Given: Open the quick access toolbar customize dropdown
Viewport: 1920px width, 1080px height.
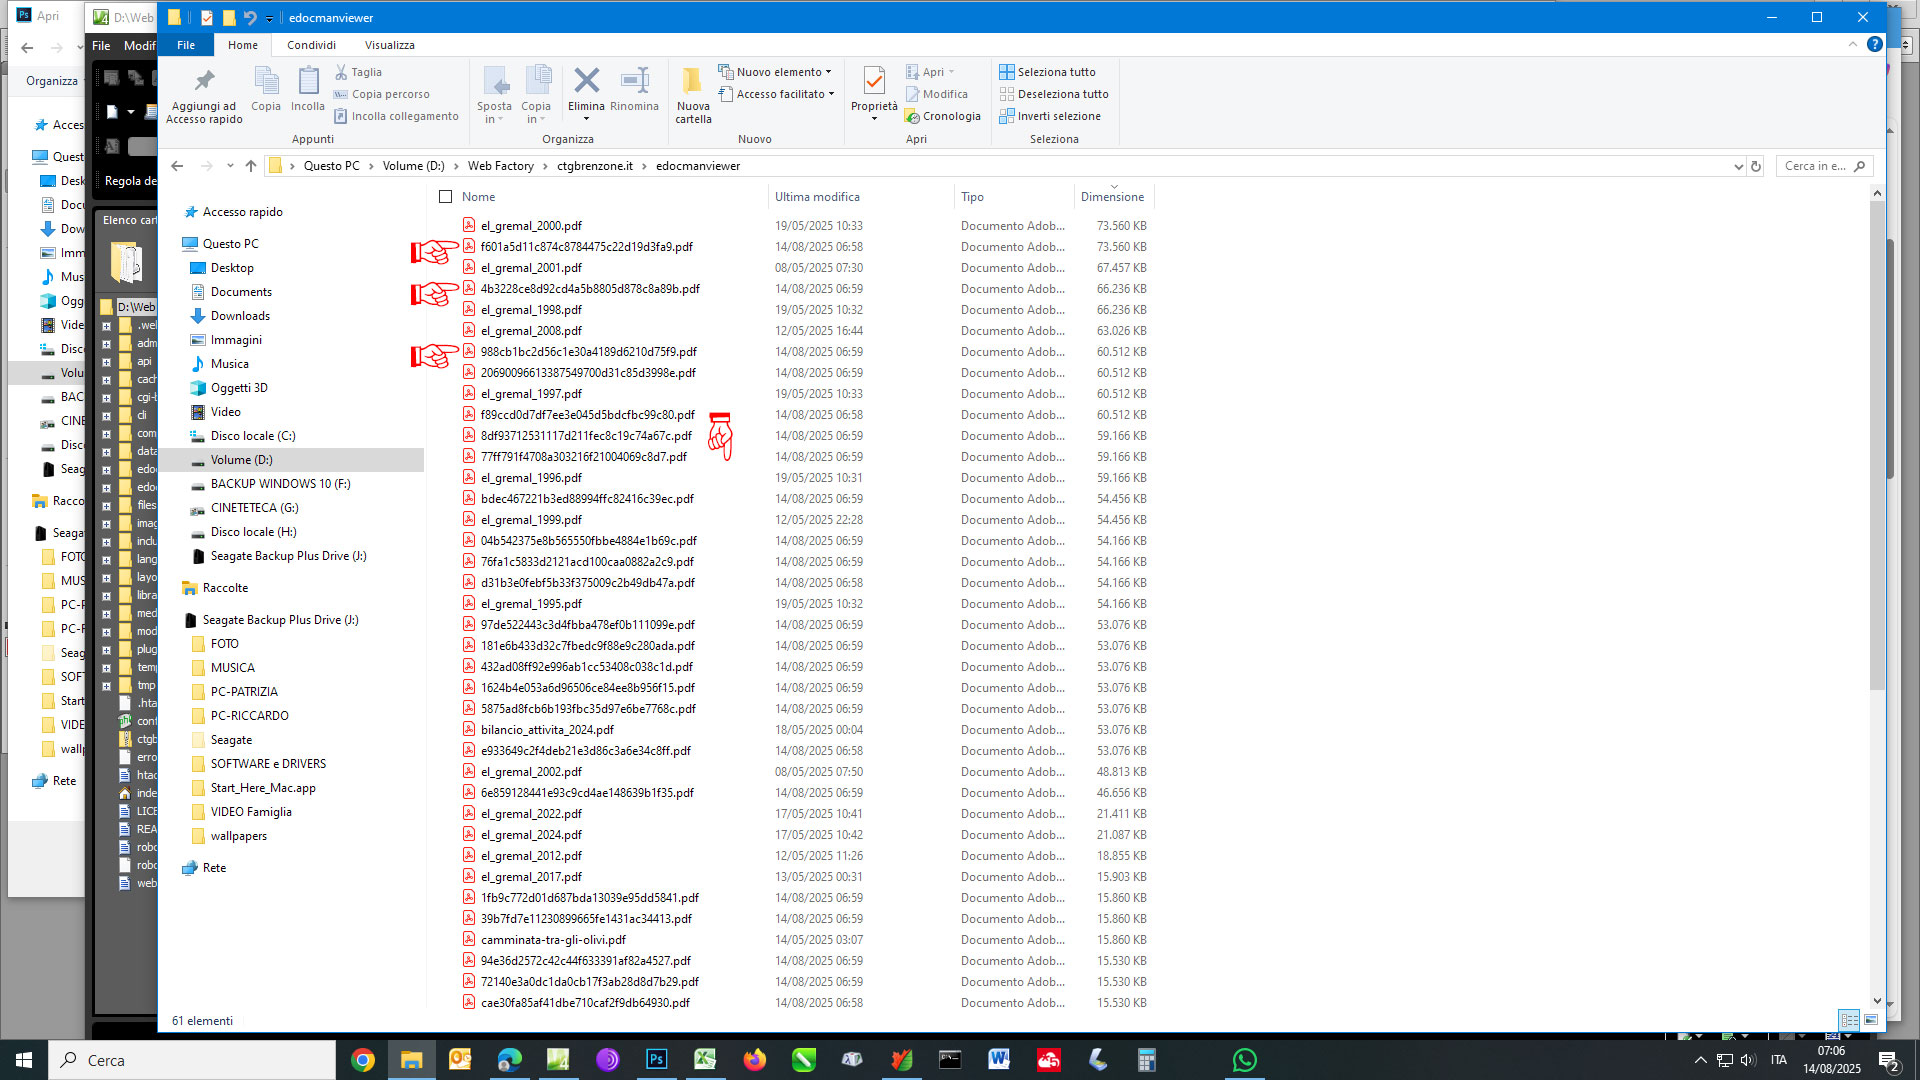Looking at the screenshot, I should [269, 18].
